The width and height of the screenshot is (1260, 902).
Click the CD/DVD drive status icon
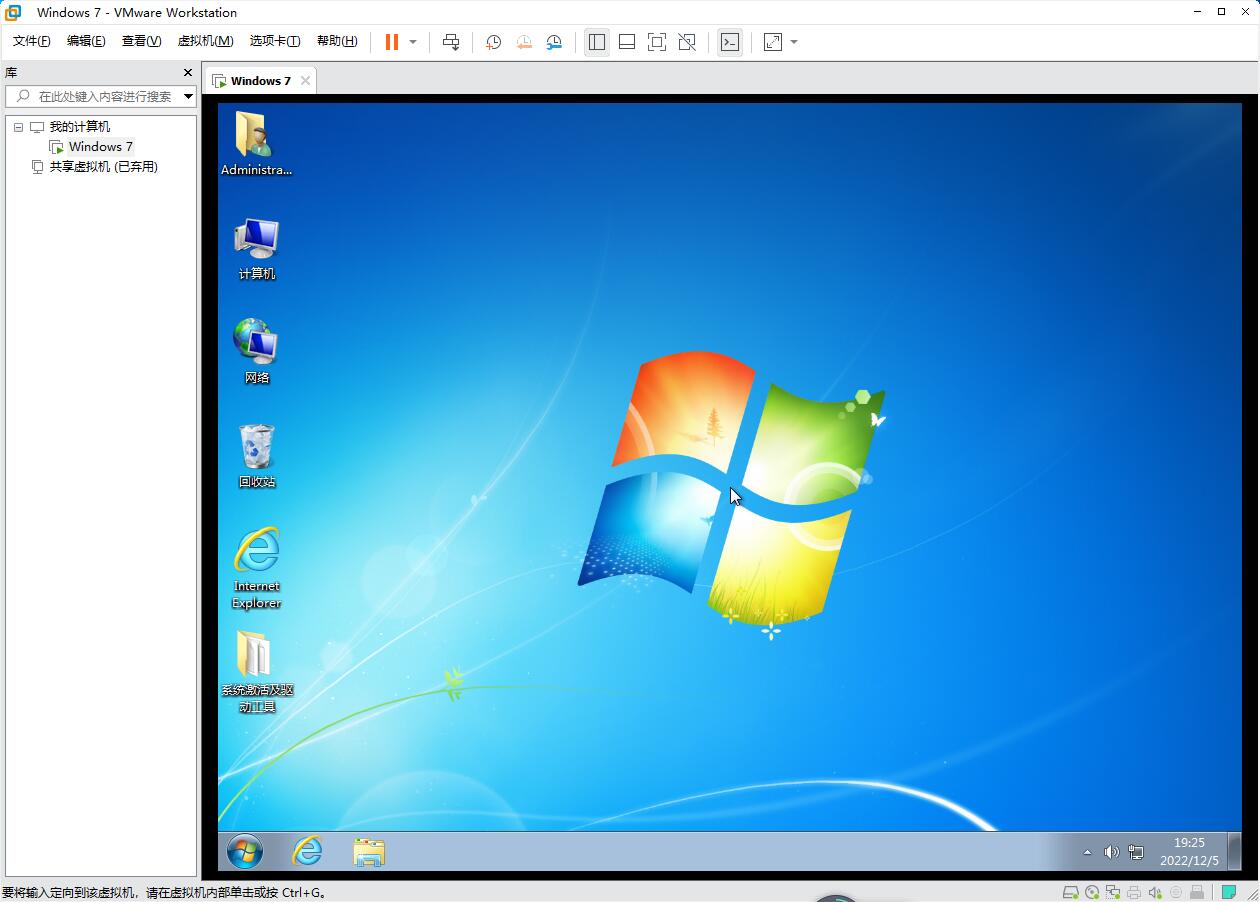point(1092,892)
